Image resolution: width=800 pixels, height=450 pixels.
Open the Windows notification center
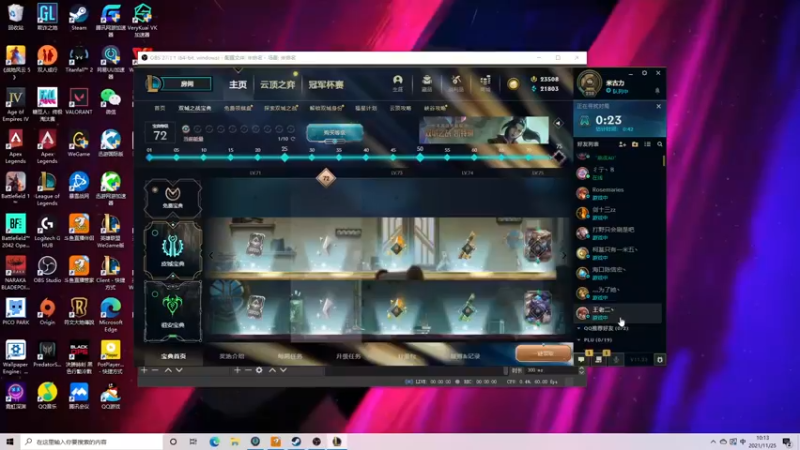pos(787,441)
